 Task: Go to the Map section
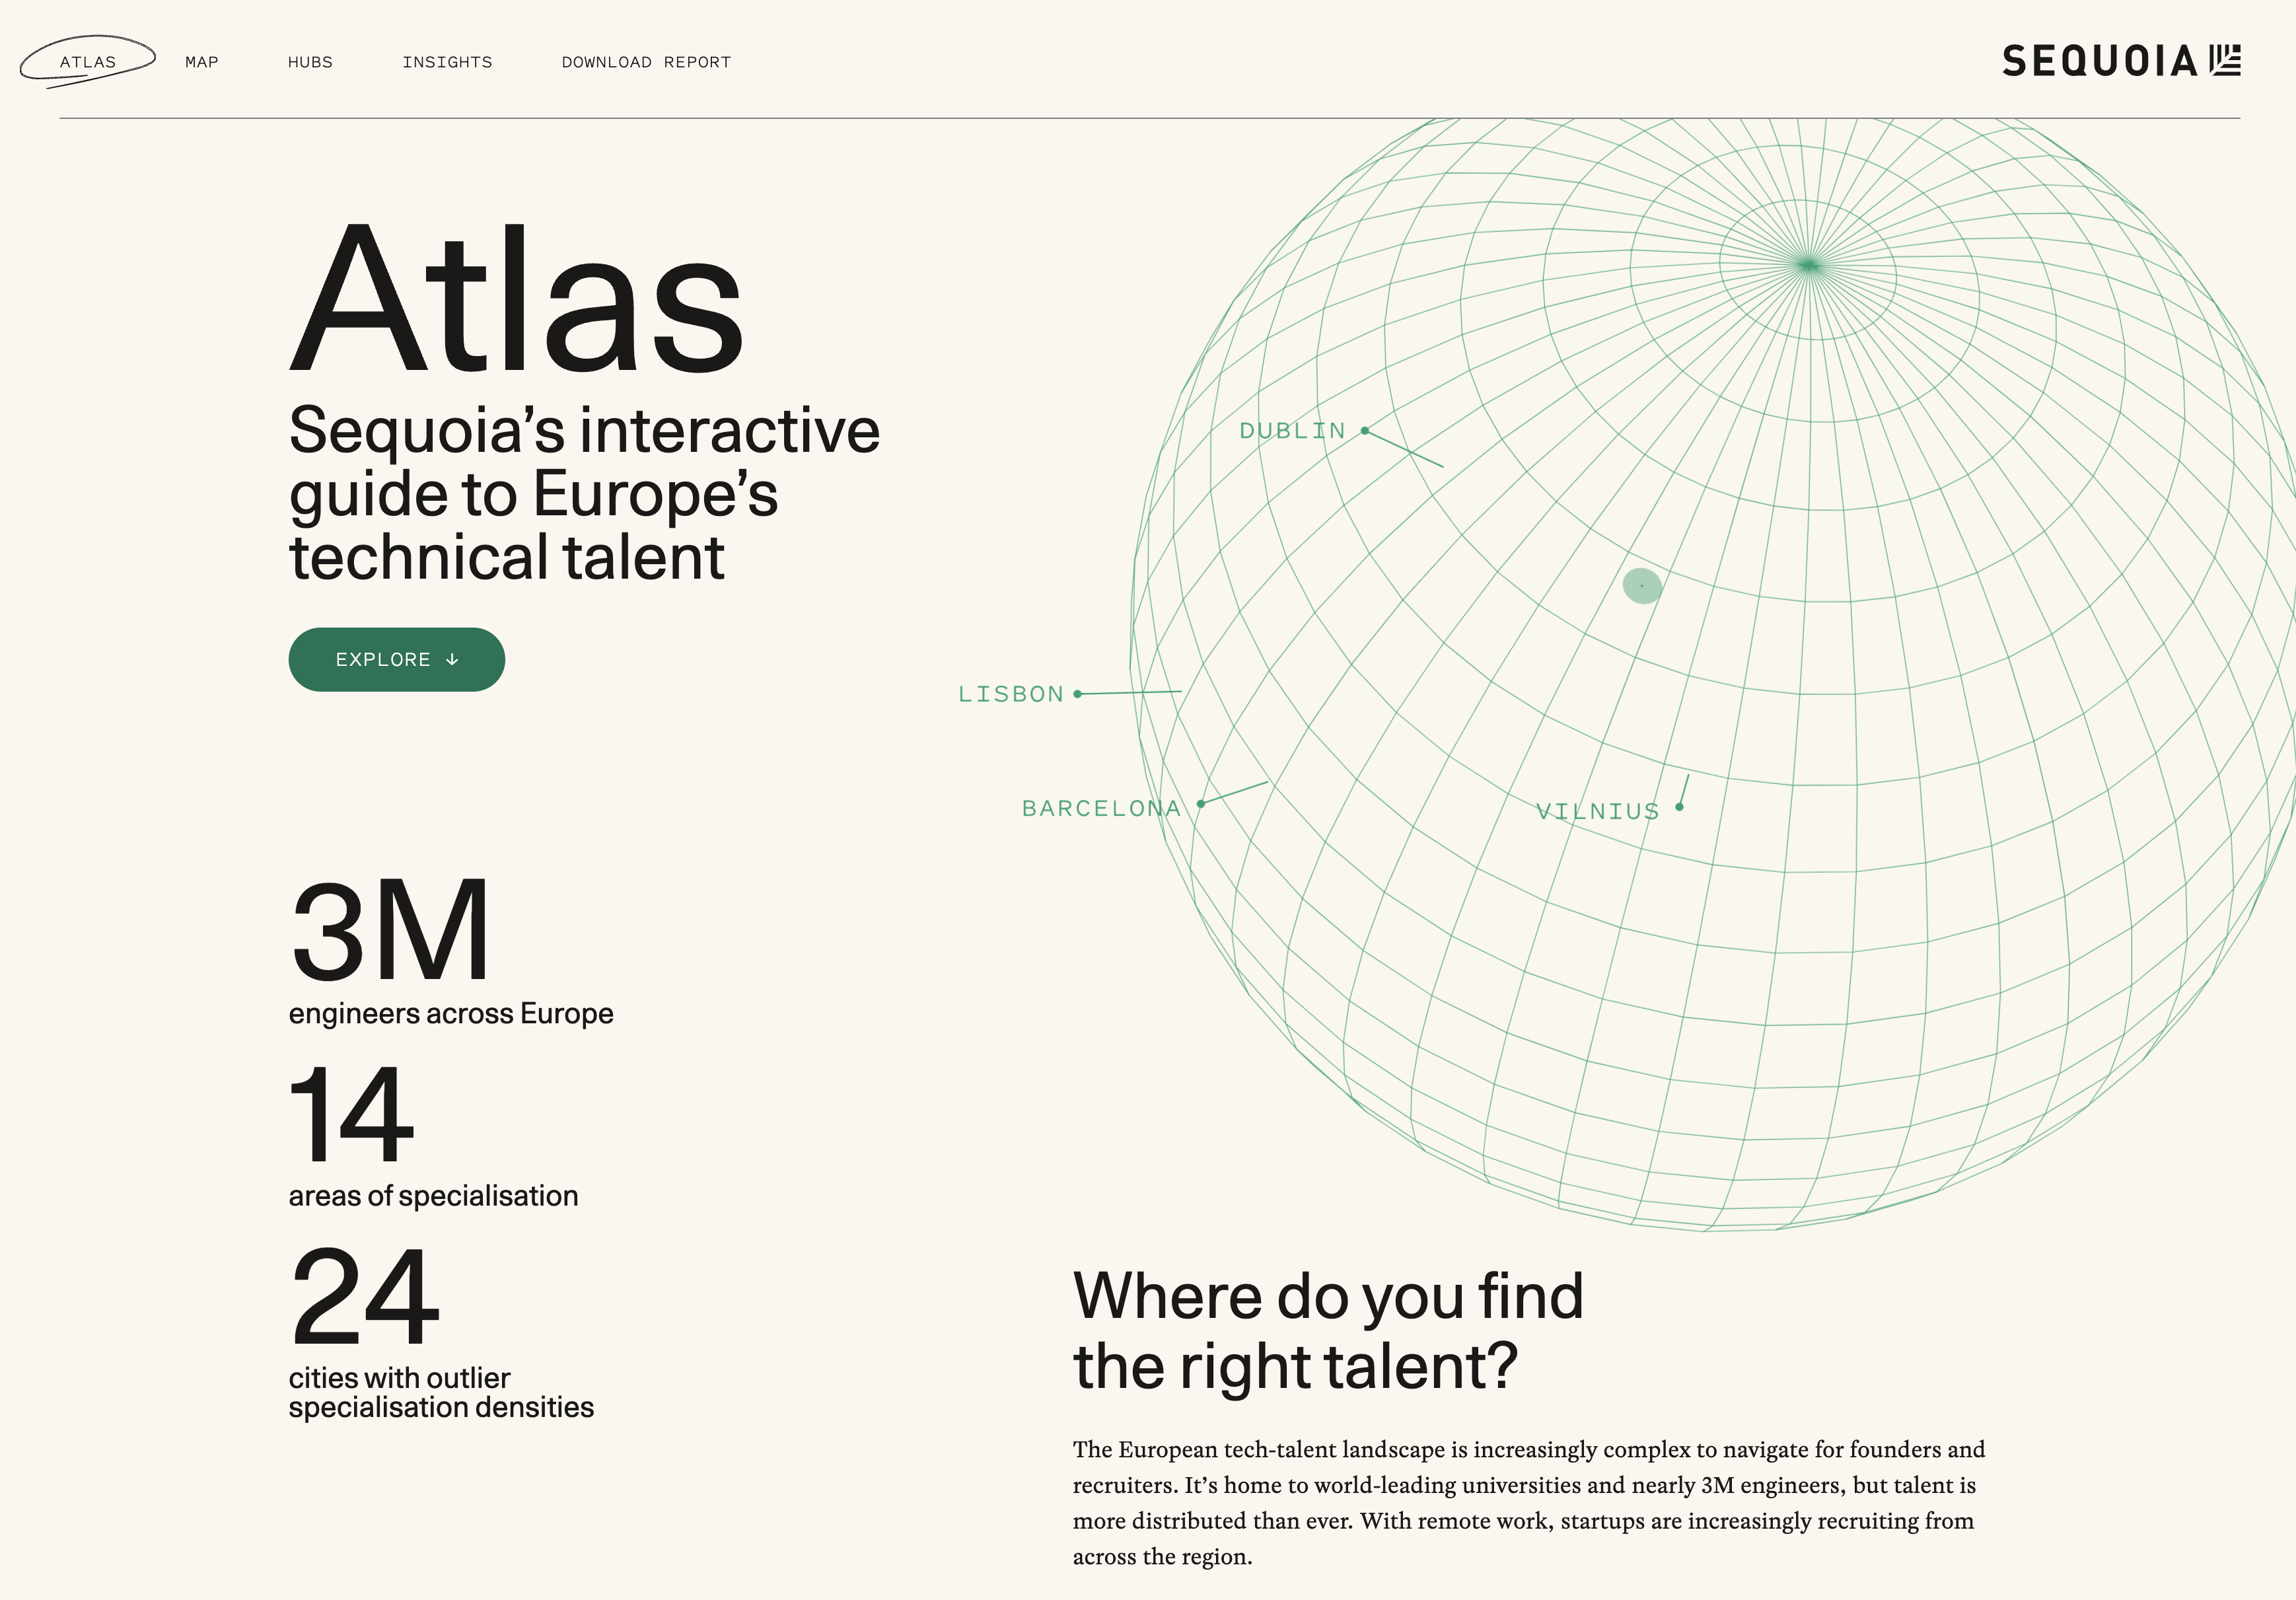tap(202, 62)
